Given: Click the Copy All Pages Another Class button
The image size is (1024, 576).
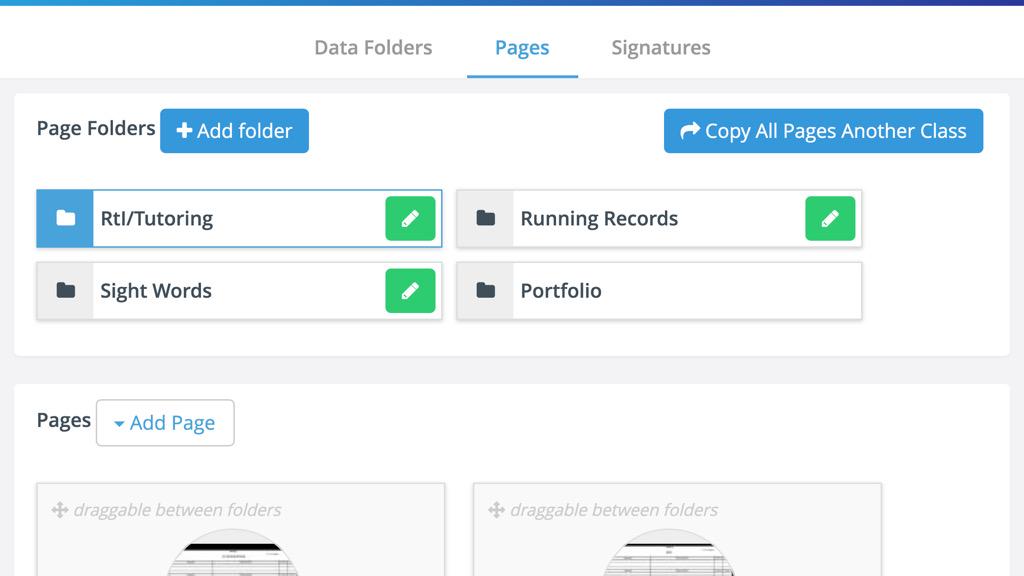Looking at the screenshot, I should [x=822, y=130].
